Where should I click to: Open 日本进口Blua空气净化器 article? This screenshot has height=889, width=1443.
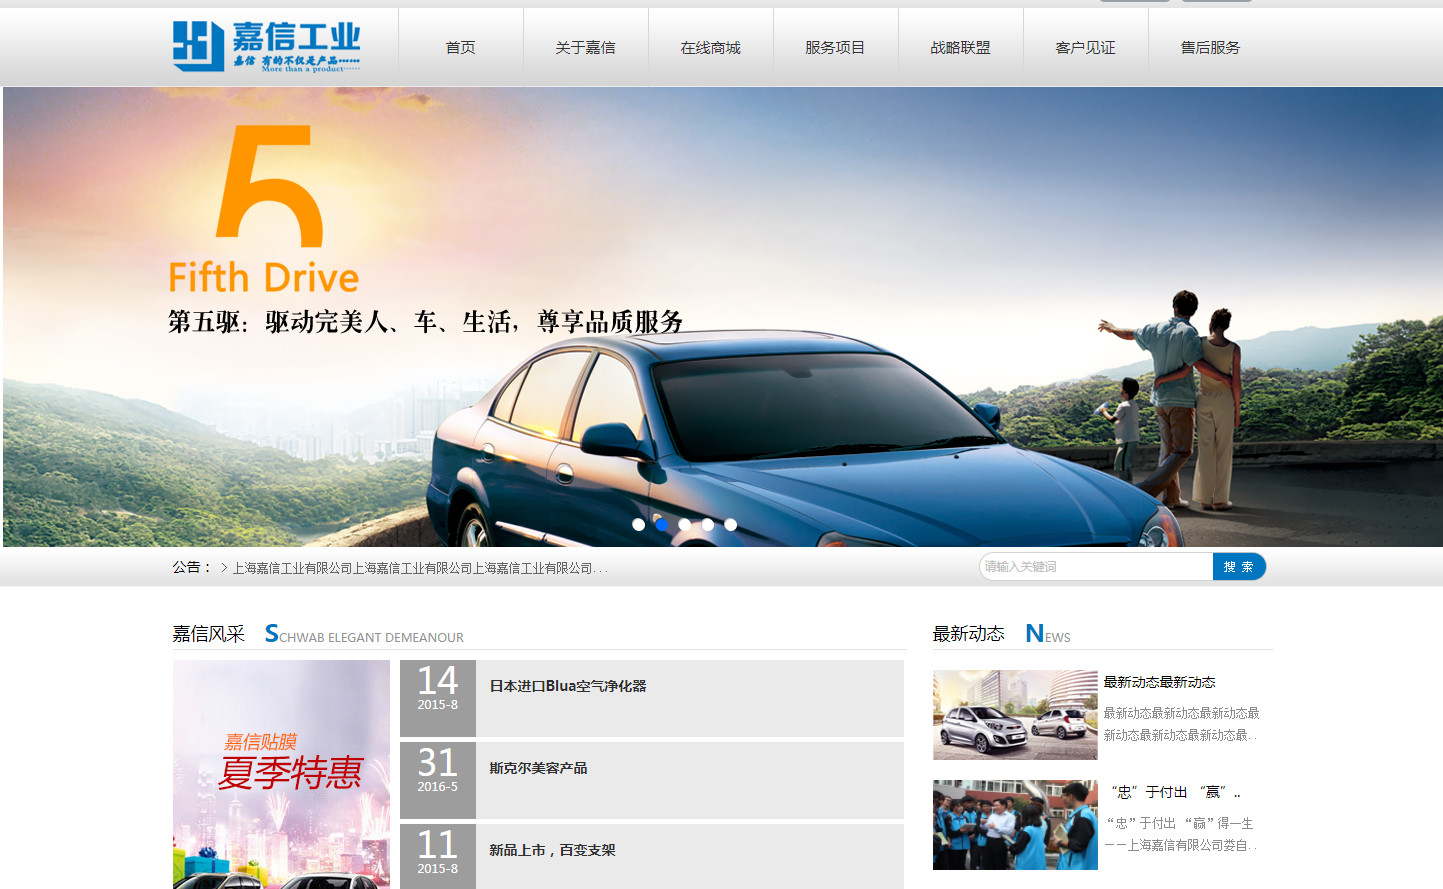pyautogui.click(x=568, y=686)
